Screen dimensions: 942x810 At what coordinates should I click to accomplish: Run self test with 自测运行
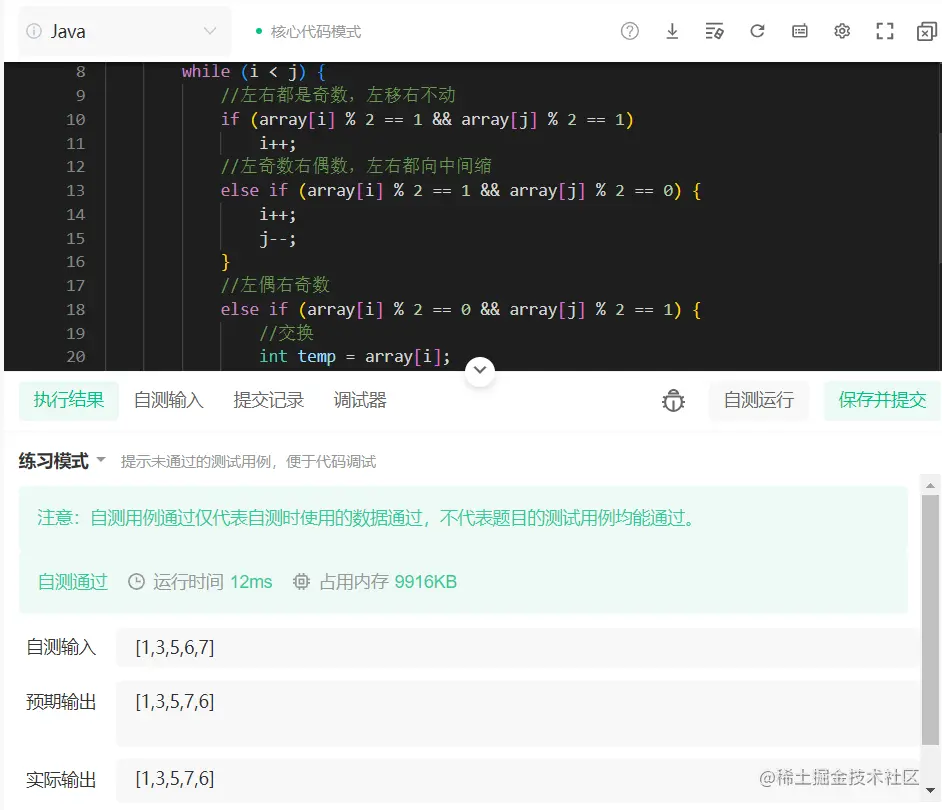[x=759, y=400]
